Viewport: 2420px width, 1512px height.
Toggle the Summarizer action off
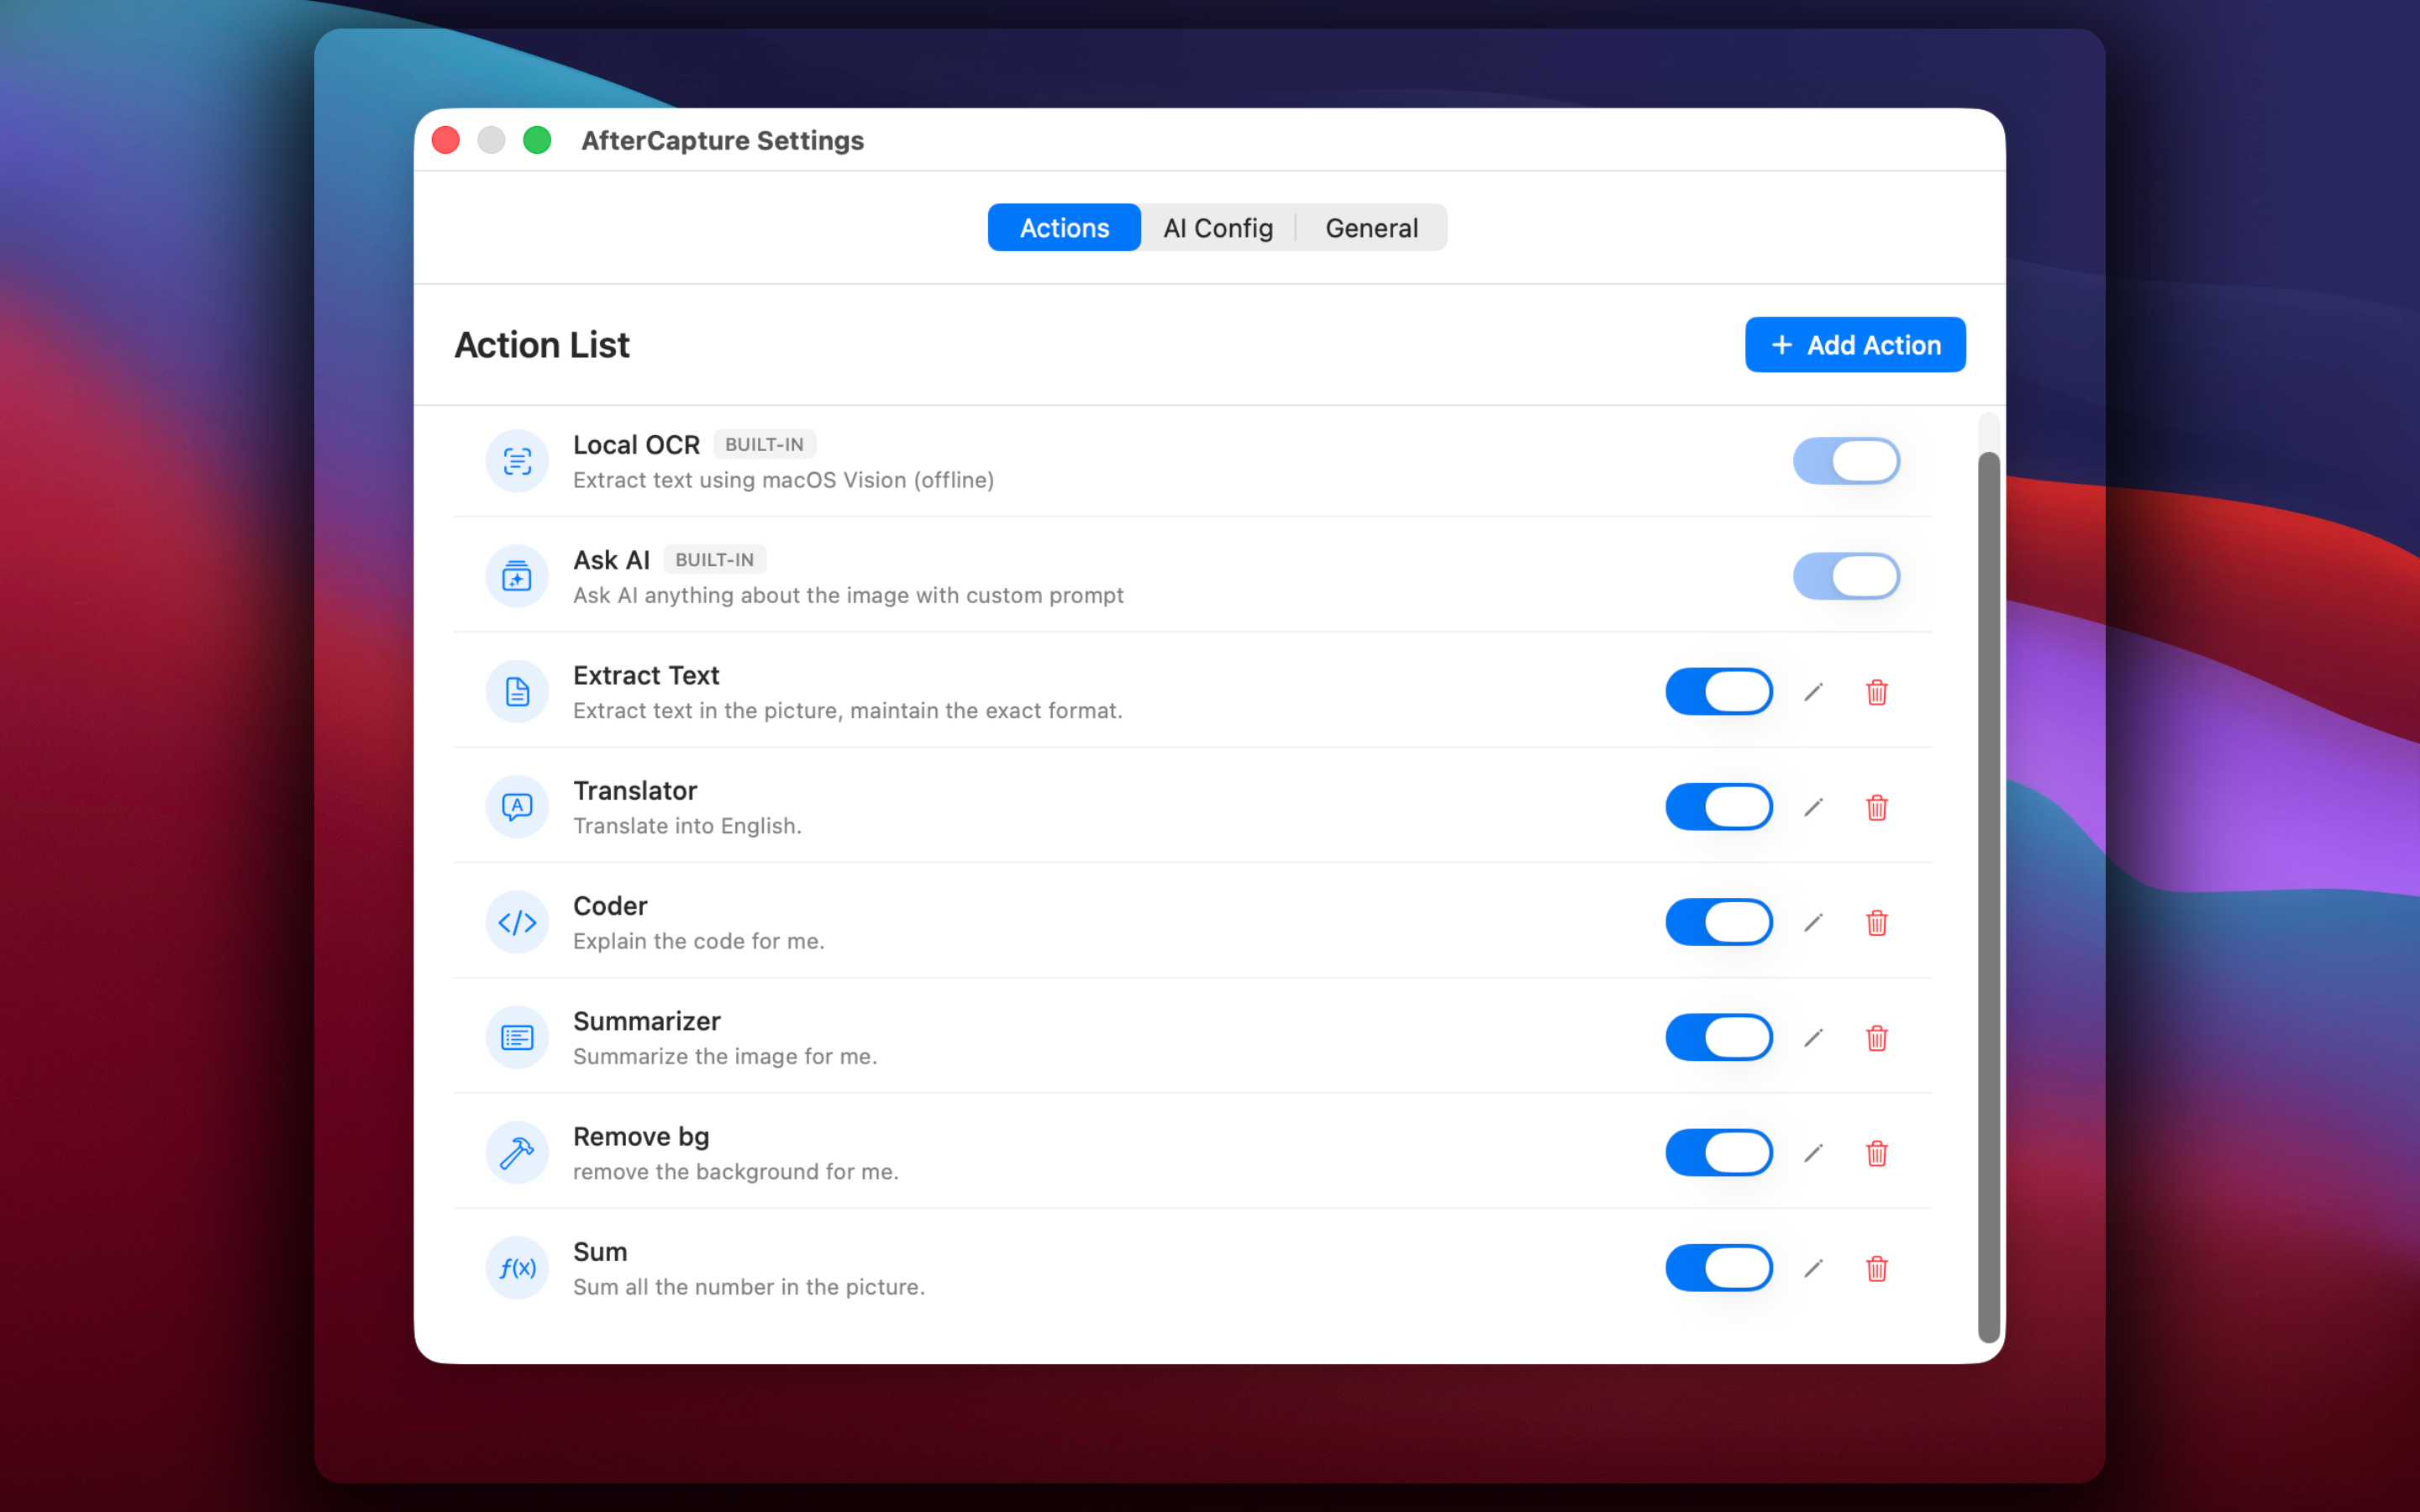click(1718, 1038)
